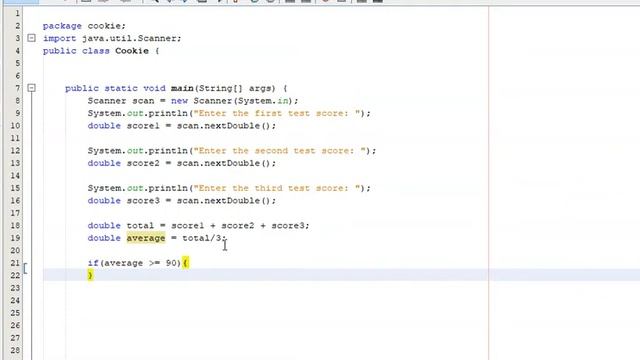Viewport: 640px width, 360px height.
Task: Click the variable 'score3' on line 16
Action: (143, 201)
